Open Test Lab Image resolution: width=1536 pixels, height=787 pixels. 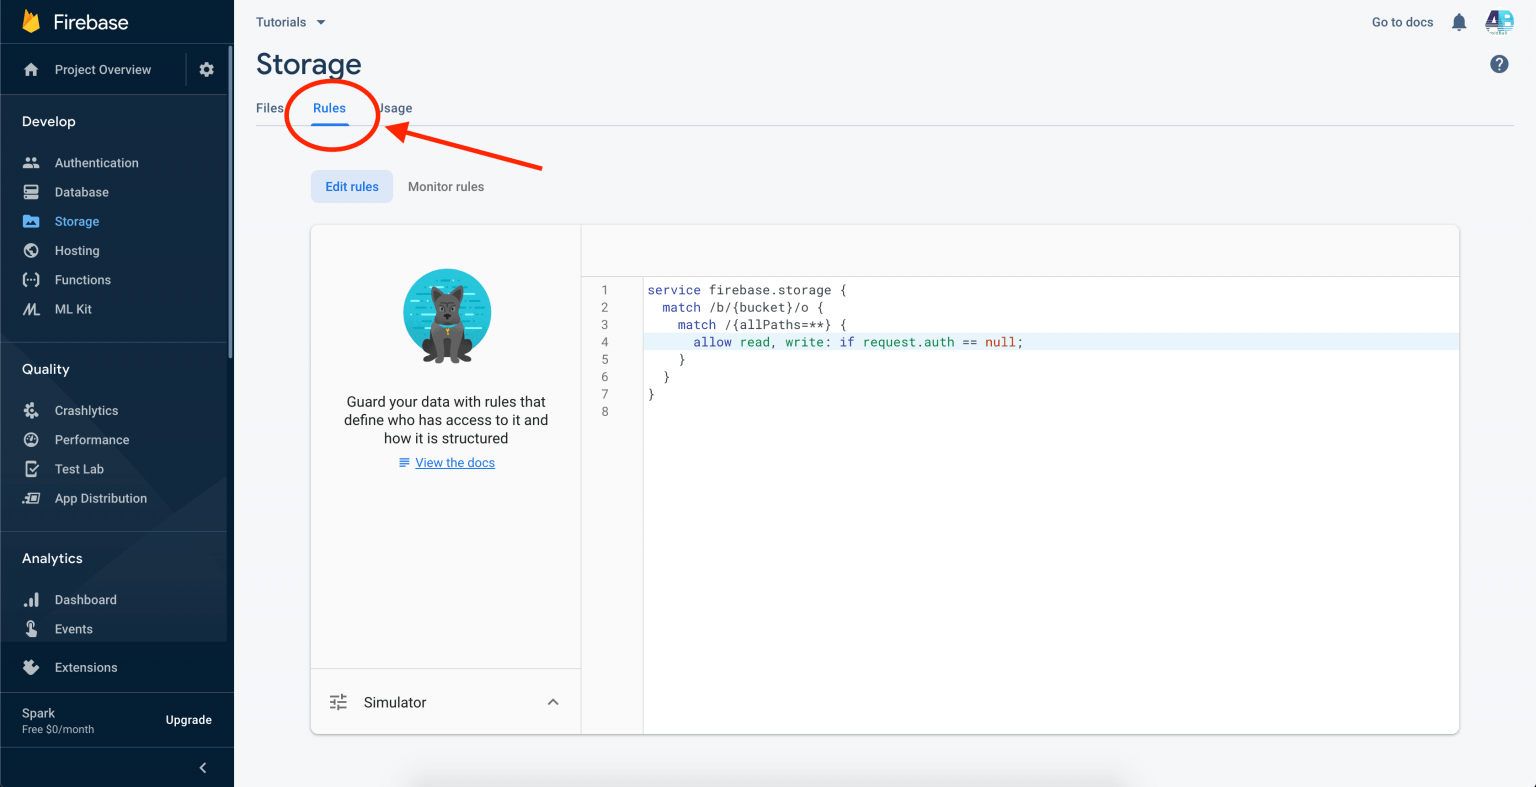pyautogui.click(x=80, y=468)
